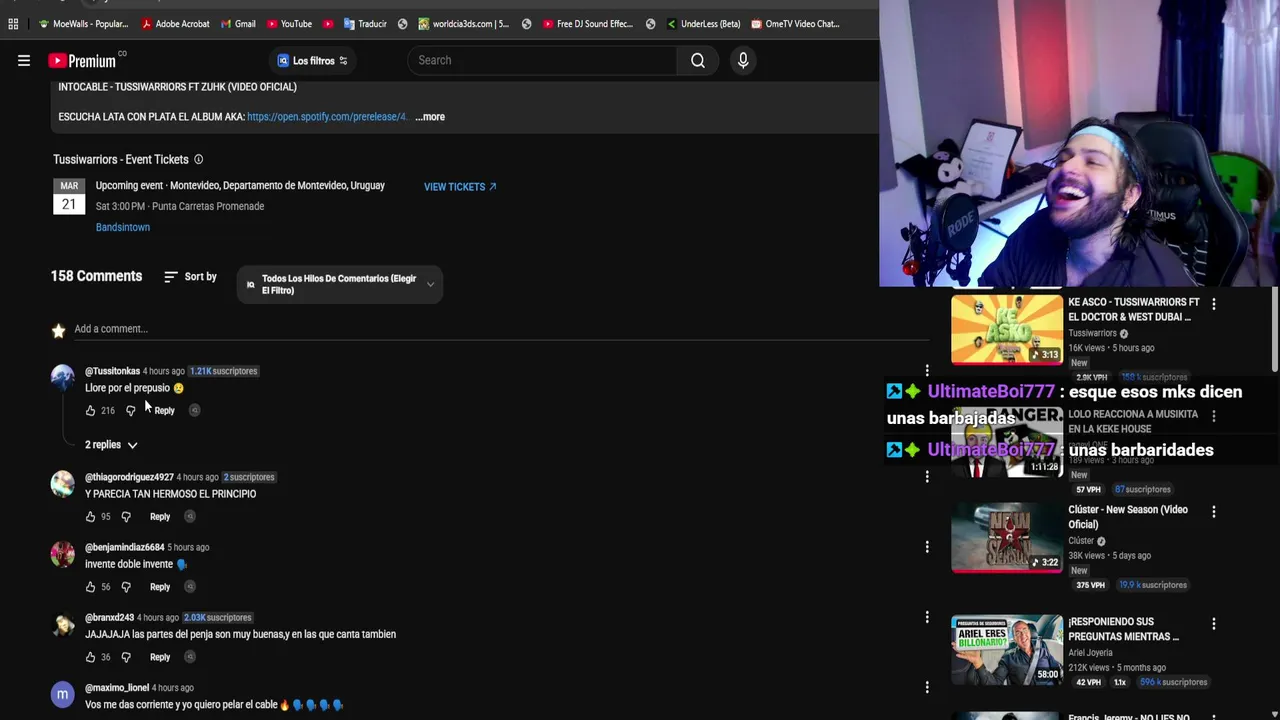1280x720 pixels.
Task: Click comment text 'Y PARECIA TAN HERMOSO EL PRINCIPIO'
Action: (x=170, y=494)
